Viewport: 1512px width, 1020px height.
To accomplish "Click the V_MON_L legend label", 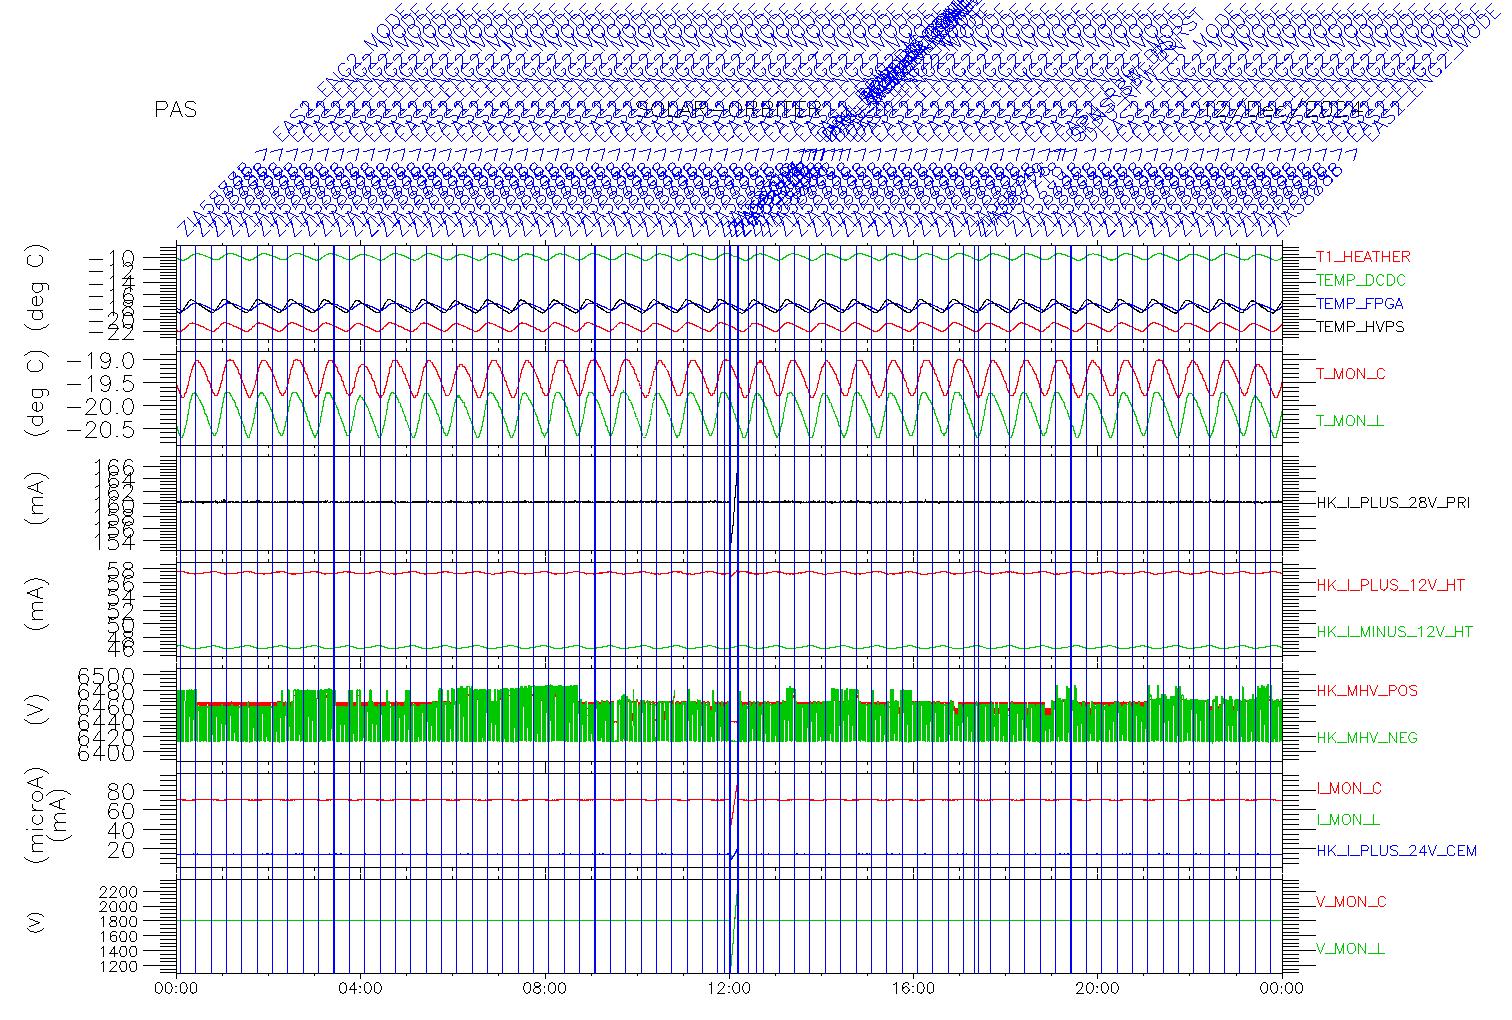I will tap(1350, 949).
